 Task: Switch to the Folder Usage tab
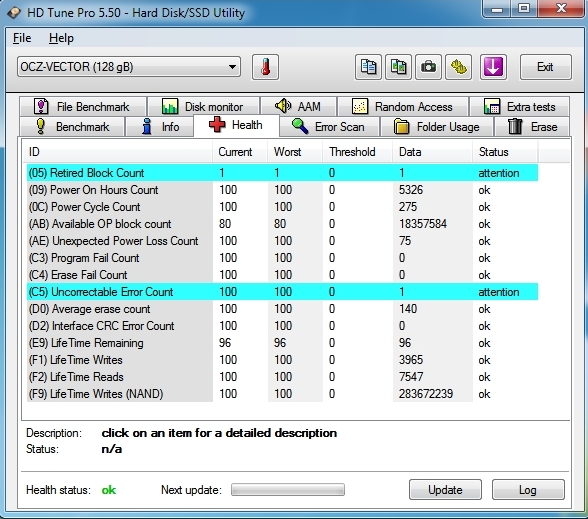tap(437, 127)
